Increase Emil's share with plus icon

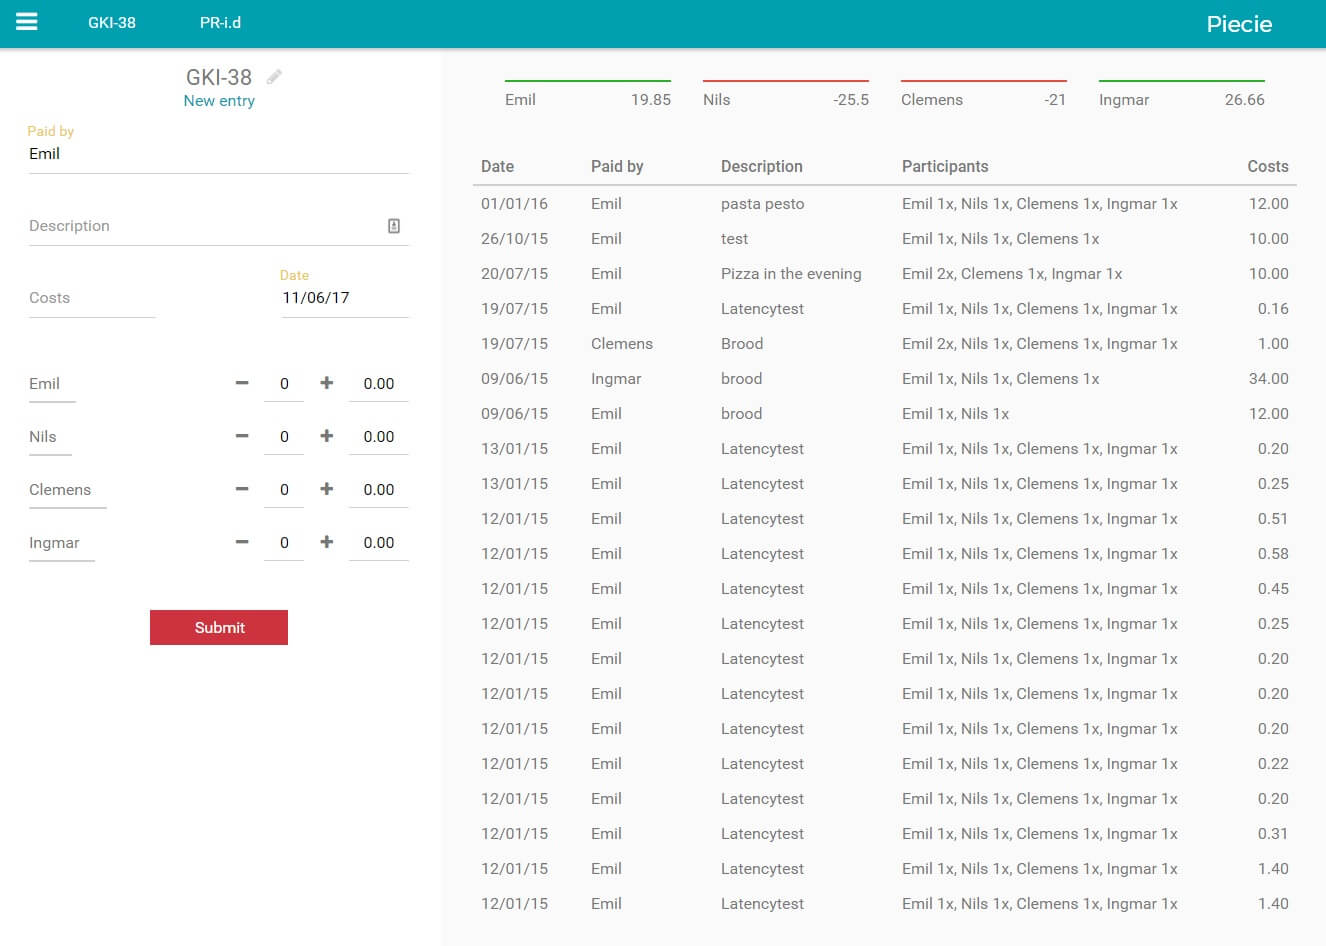326,383
